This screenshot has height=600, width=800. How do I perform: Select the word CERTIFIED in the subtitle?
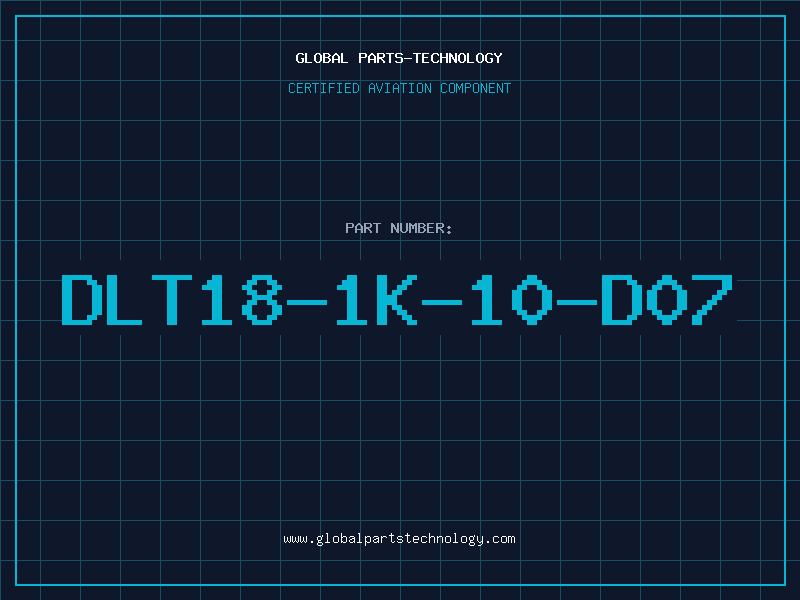(324, 88)
